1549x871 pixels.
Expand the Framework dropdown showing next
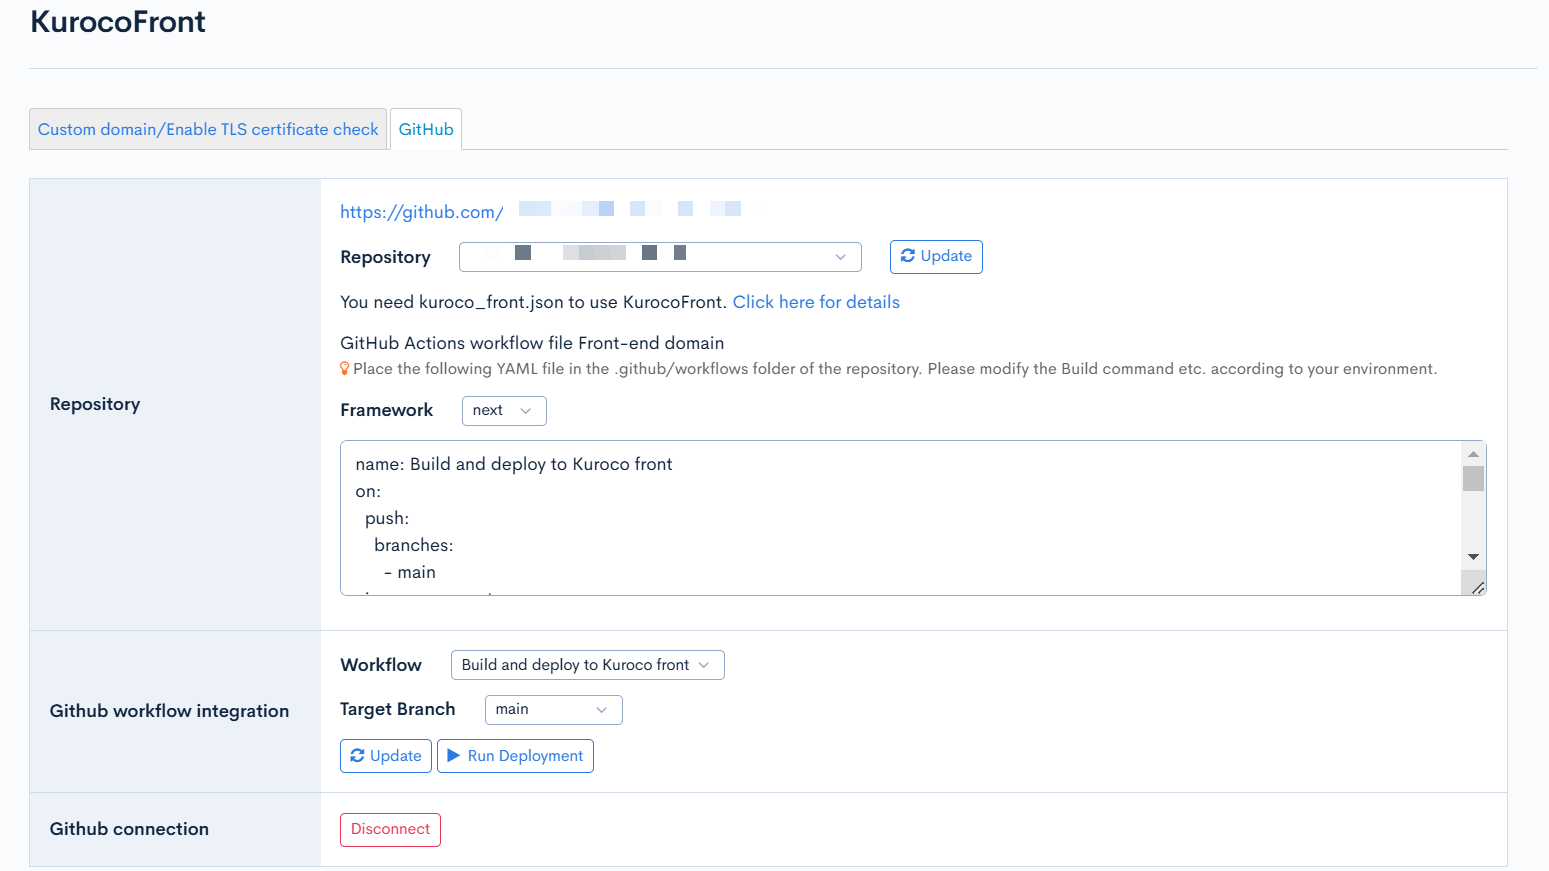pos(504,411)
